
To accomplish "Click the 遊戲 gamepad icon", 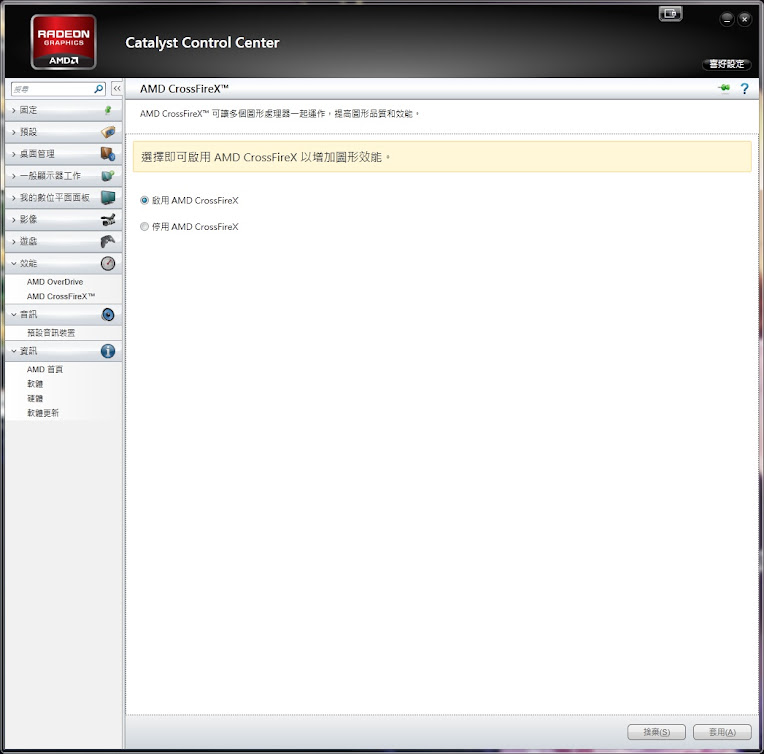I will 108,241.
